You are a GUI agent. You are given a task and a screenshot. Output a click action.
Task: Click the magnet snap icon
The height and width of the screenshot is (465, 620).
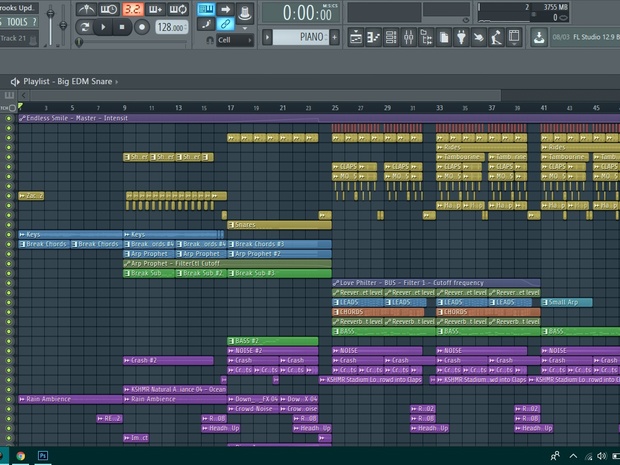point(210,40)
